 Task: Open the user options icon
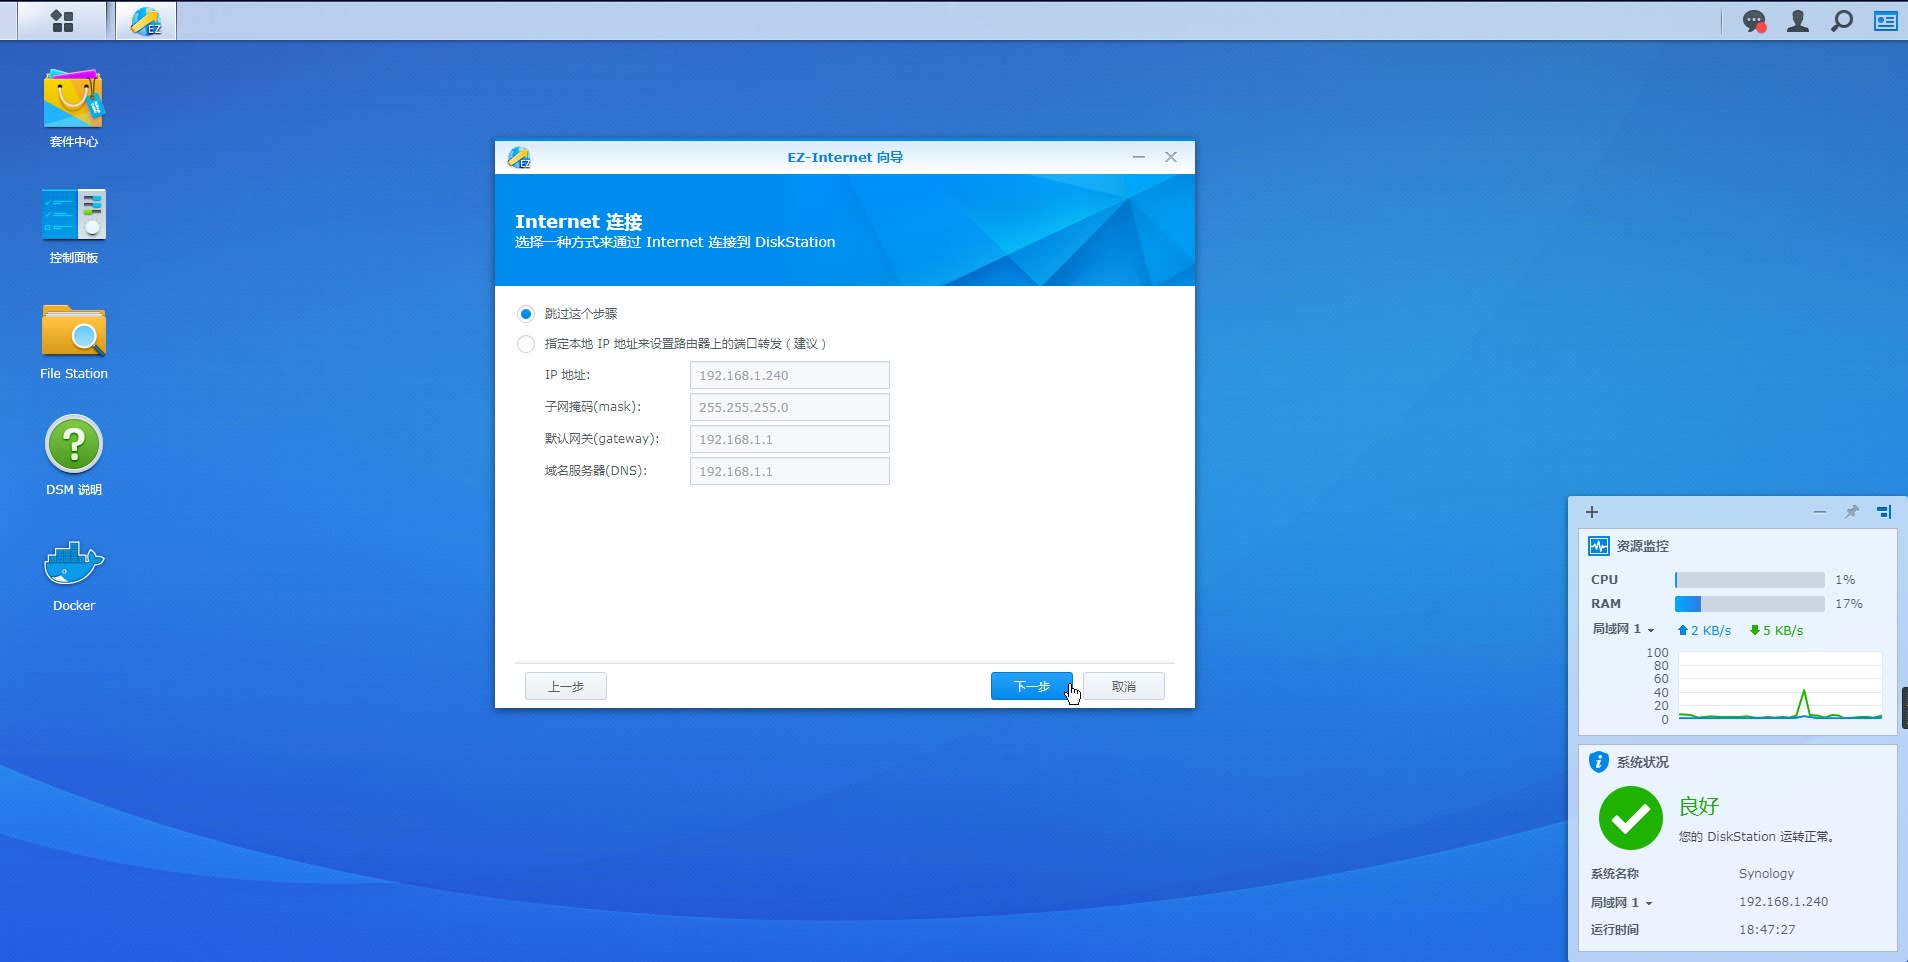click(1798, 21)
